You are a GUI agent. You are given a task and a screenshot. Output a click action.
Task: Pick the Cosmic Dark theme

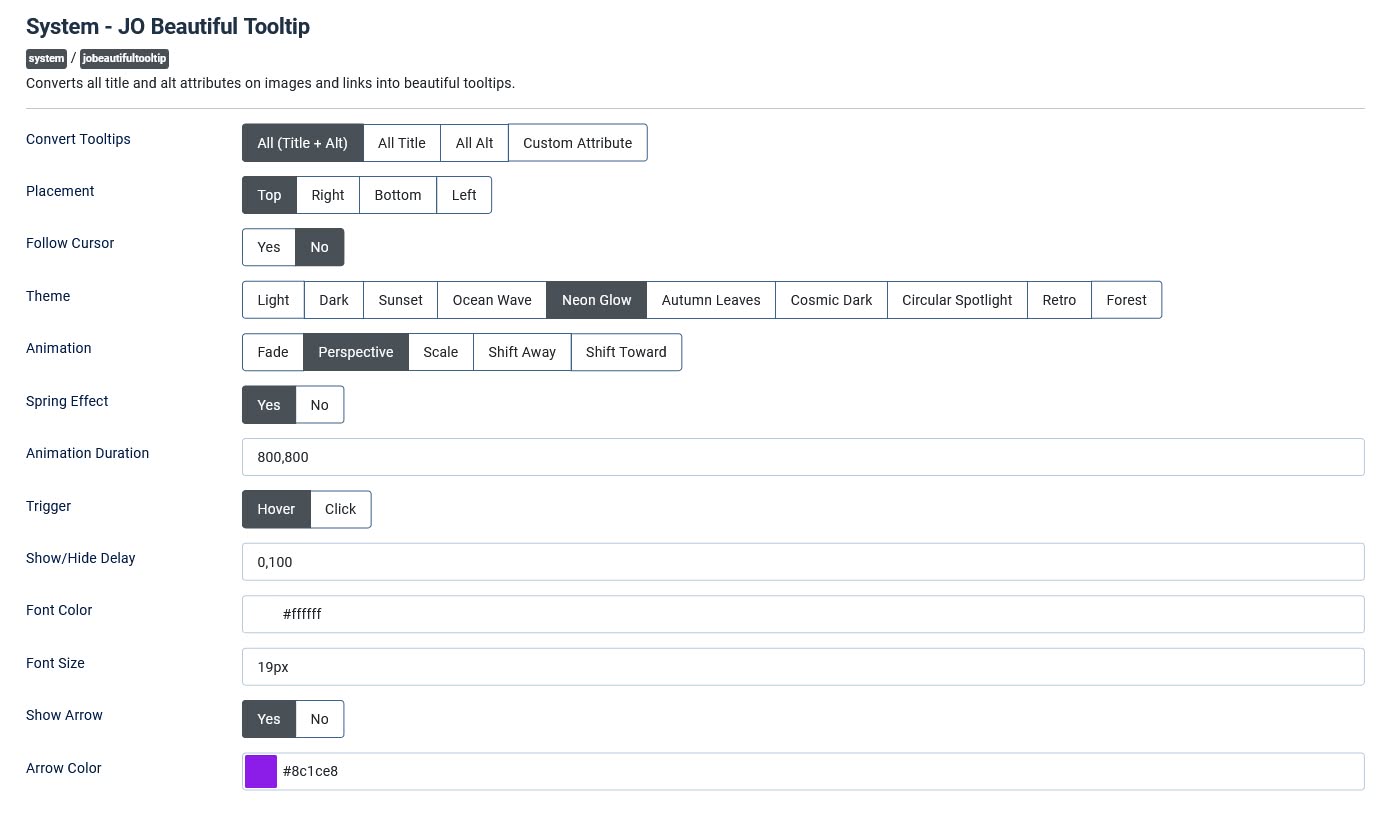tap(830, 300)
